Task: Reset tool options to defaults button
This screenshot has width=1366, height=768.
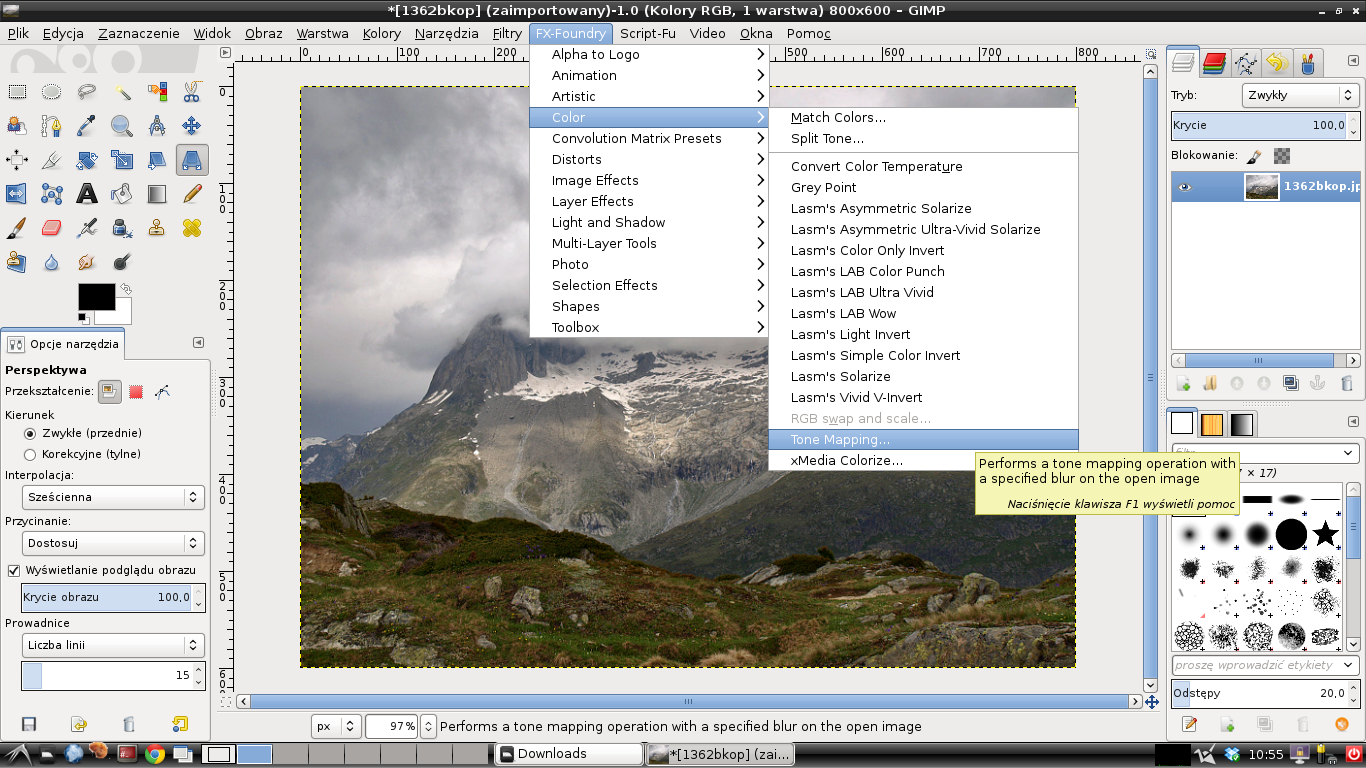Action: click(x=180, y=724)
